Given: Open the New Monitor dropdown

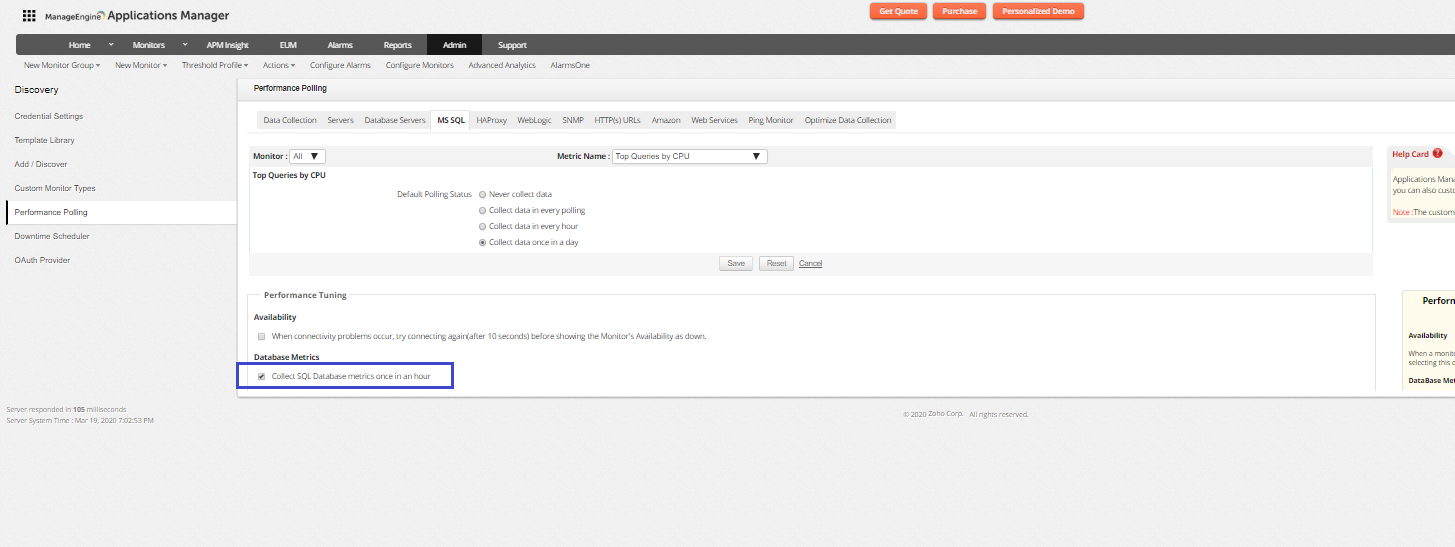Looking at the screenshot, I should click(141, 65).
